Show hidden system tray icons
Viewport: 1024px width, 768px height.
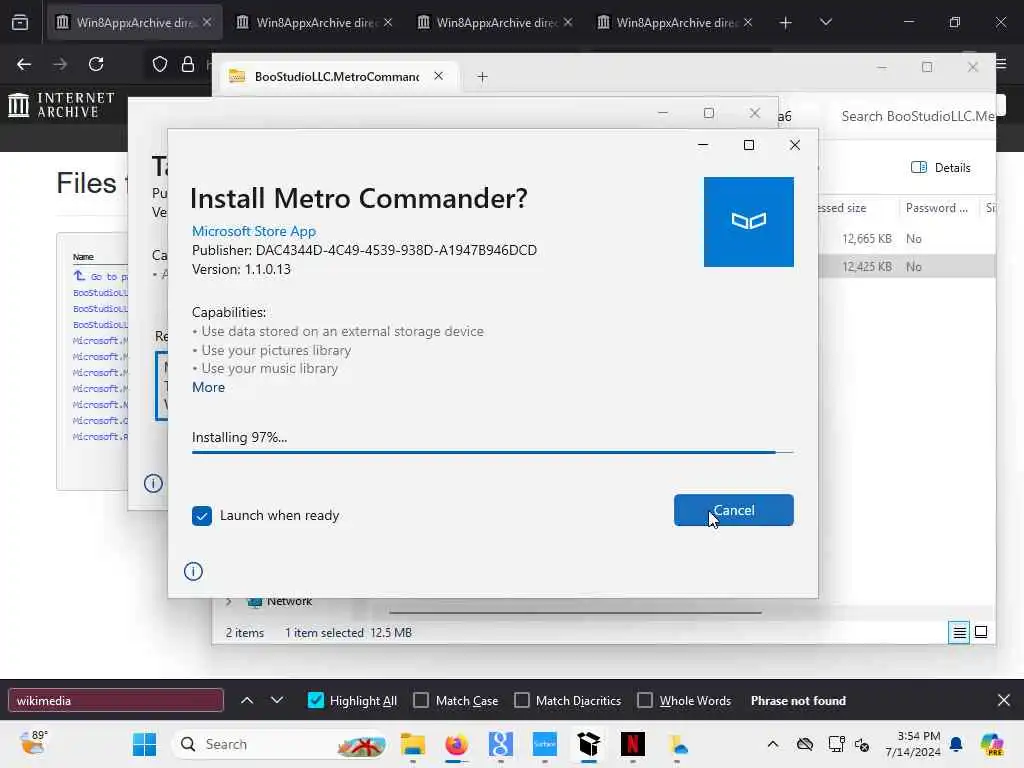[x=773, y=744]
